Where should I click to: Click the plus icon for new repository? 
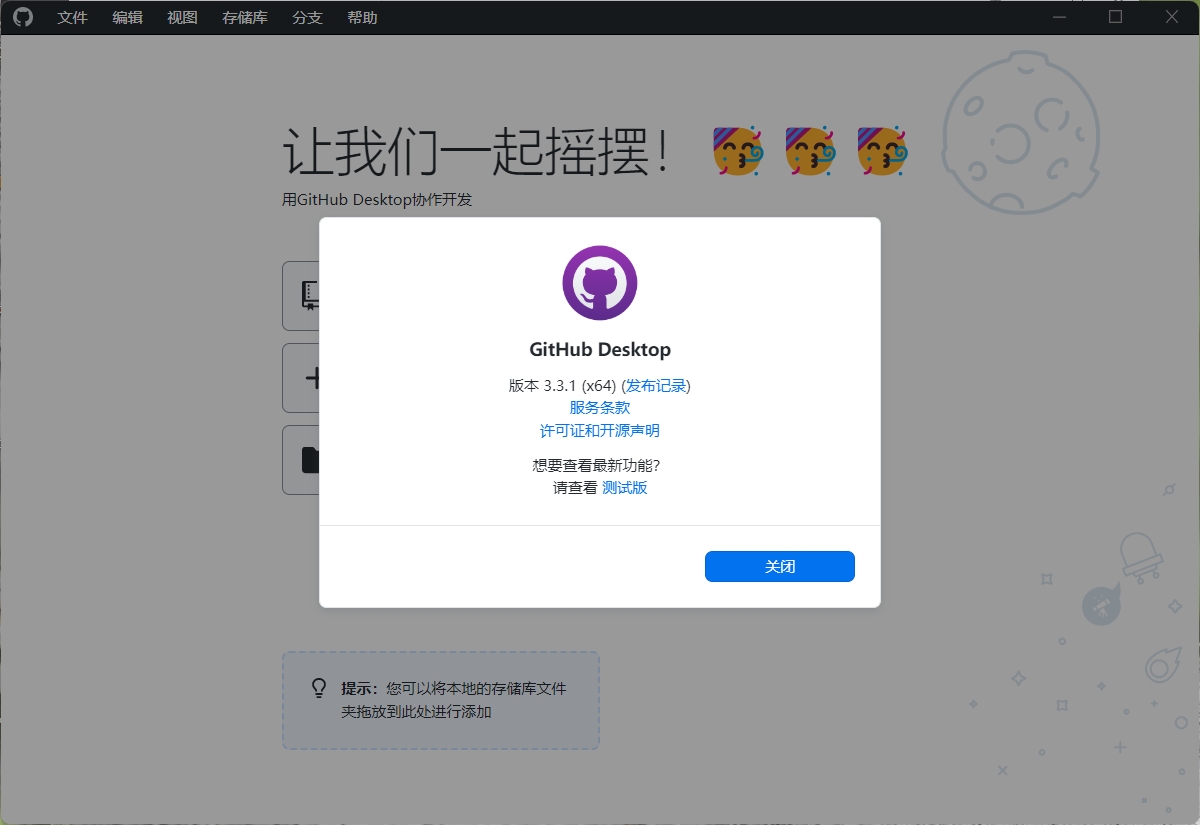(x=312, y=378)
